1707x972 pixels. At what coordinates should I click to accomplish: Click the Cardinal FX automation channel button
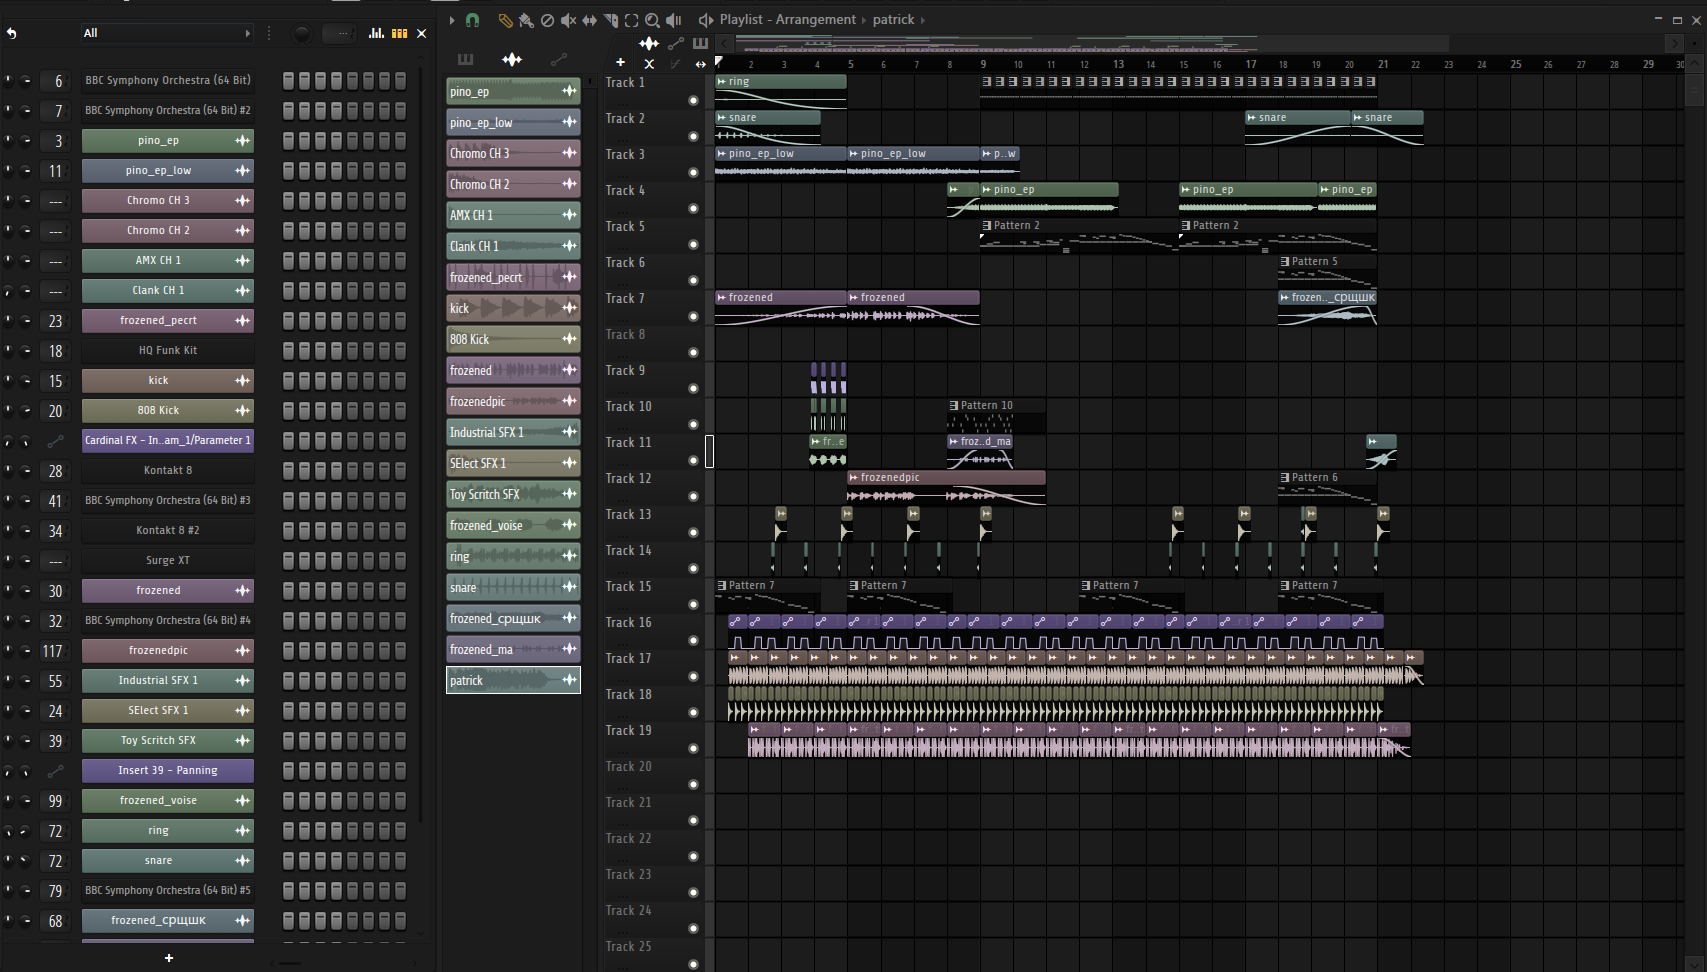168,441
